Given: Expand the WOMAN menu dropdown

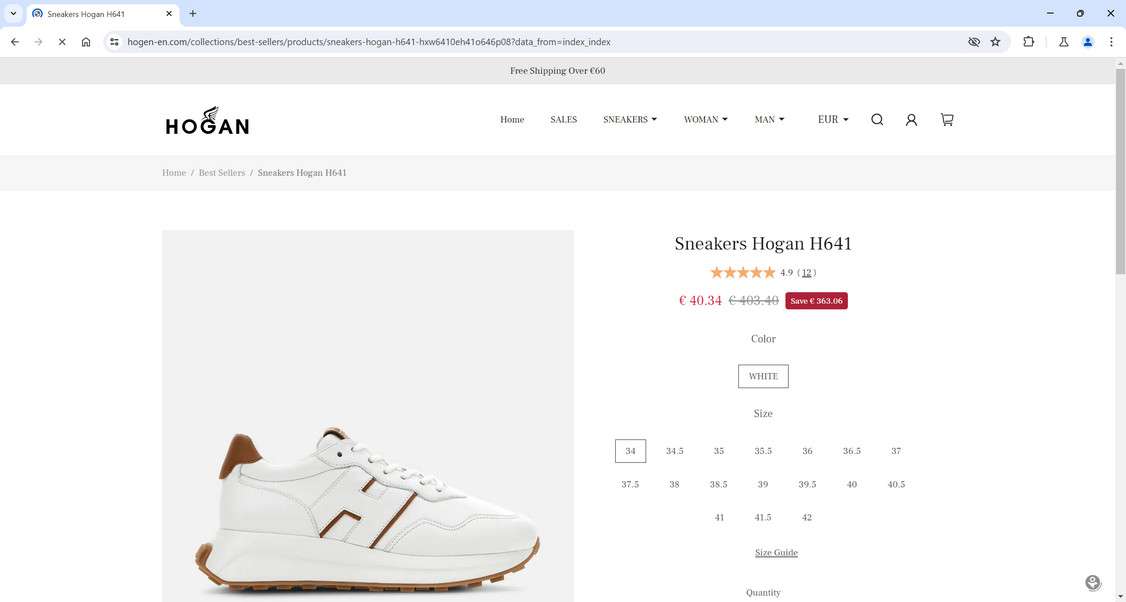Looking at the screenshot, I should 705,120.
